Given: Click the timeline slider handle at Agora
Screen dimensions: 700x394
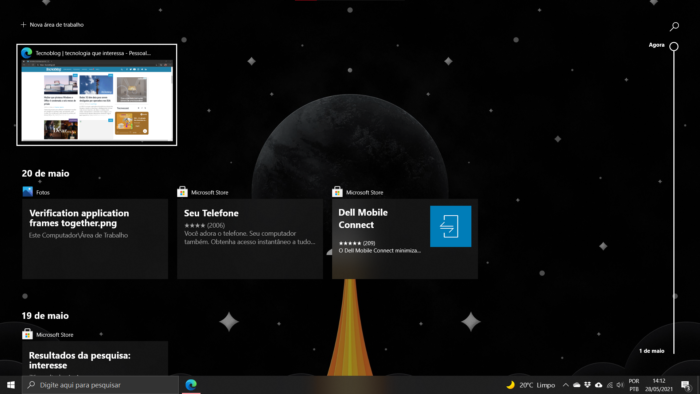Looking at the screenshot, I should (x=674, y=46).
